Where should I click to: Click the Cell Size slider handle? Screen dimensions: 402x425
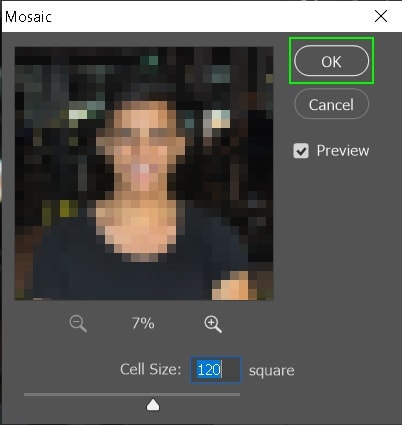(153, 405)
